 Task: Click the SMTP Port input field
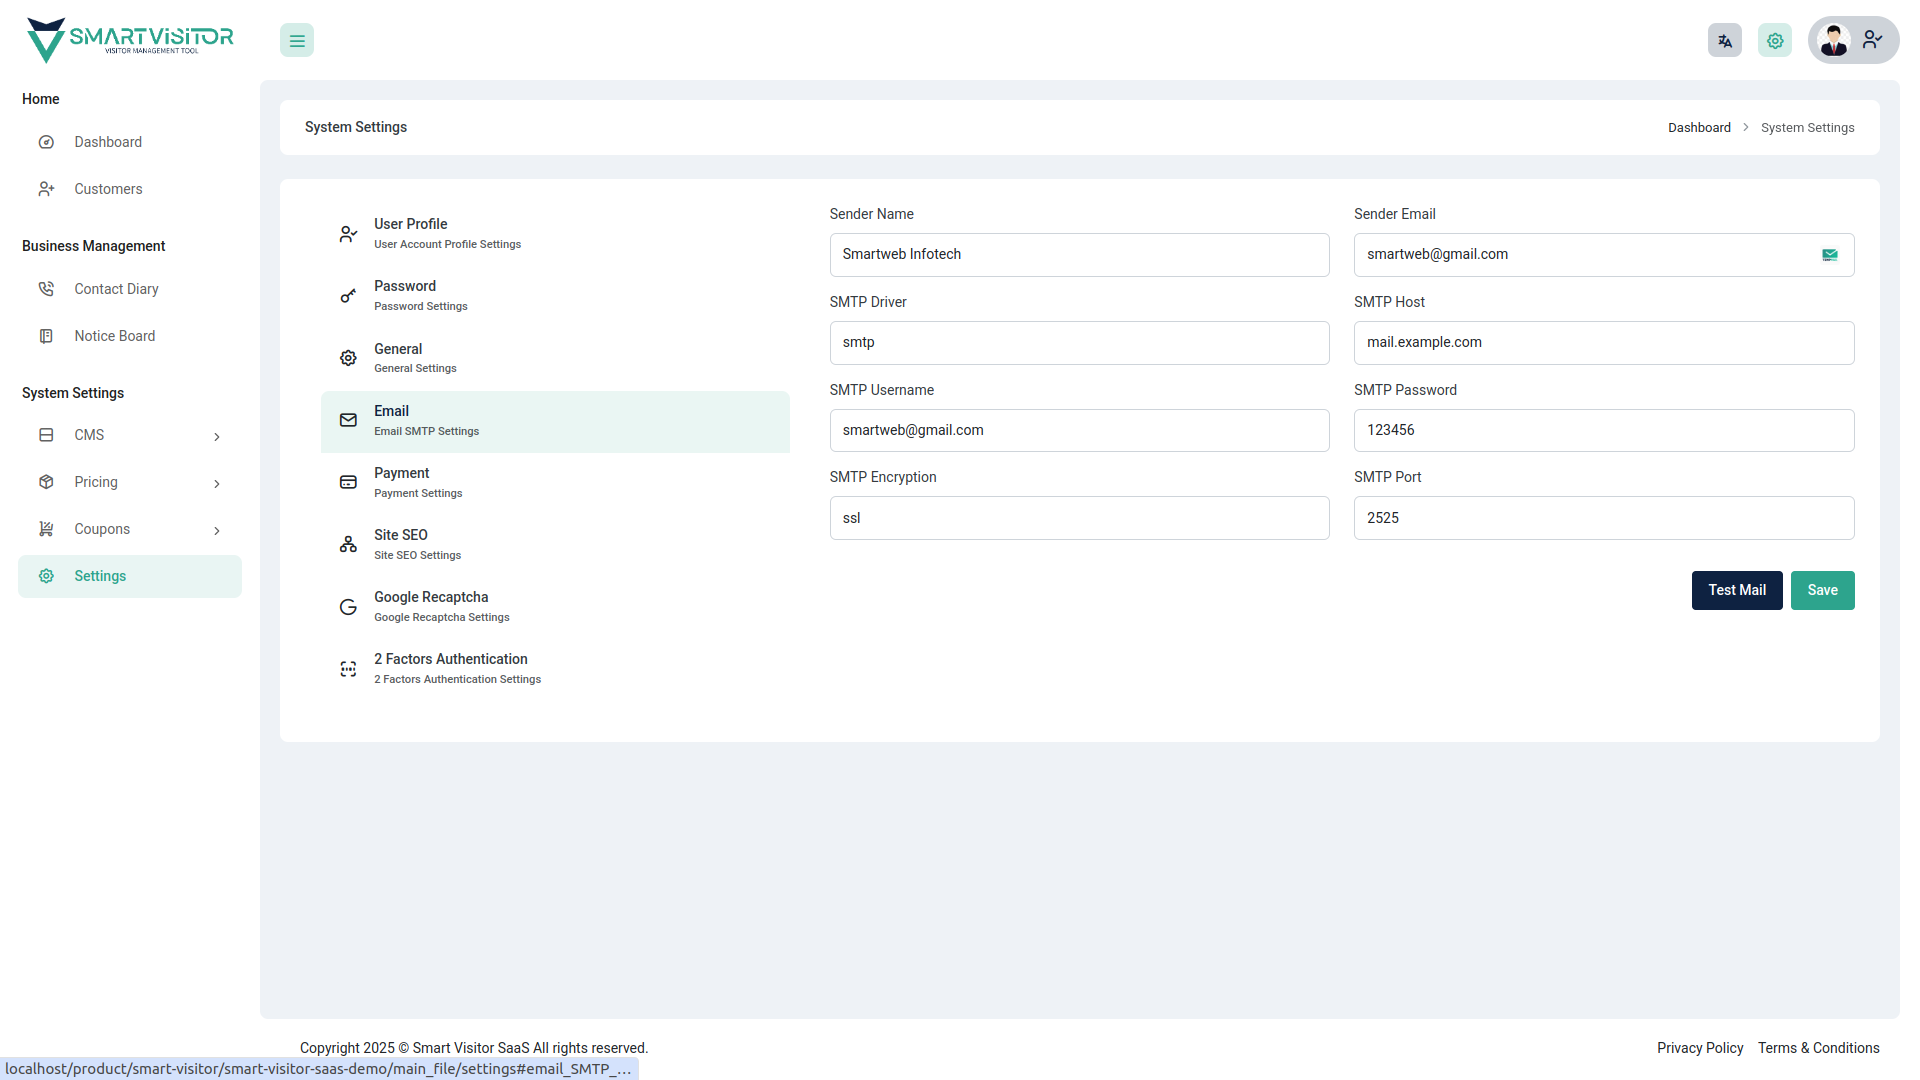[1604, 518]
